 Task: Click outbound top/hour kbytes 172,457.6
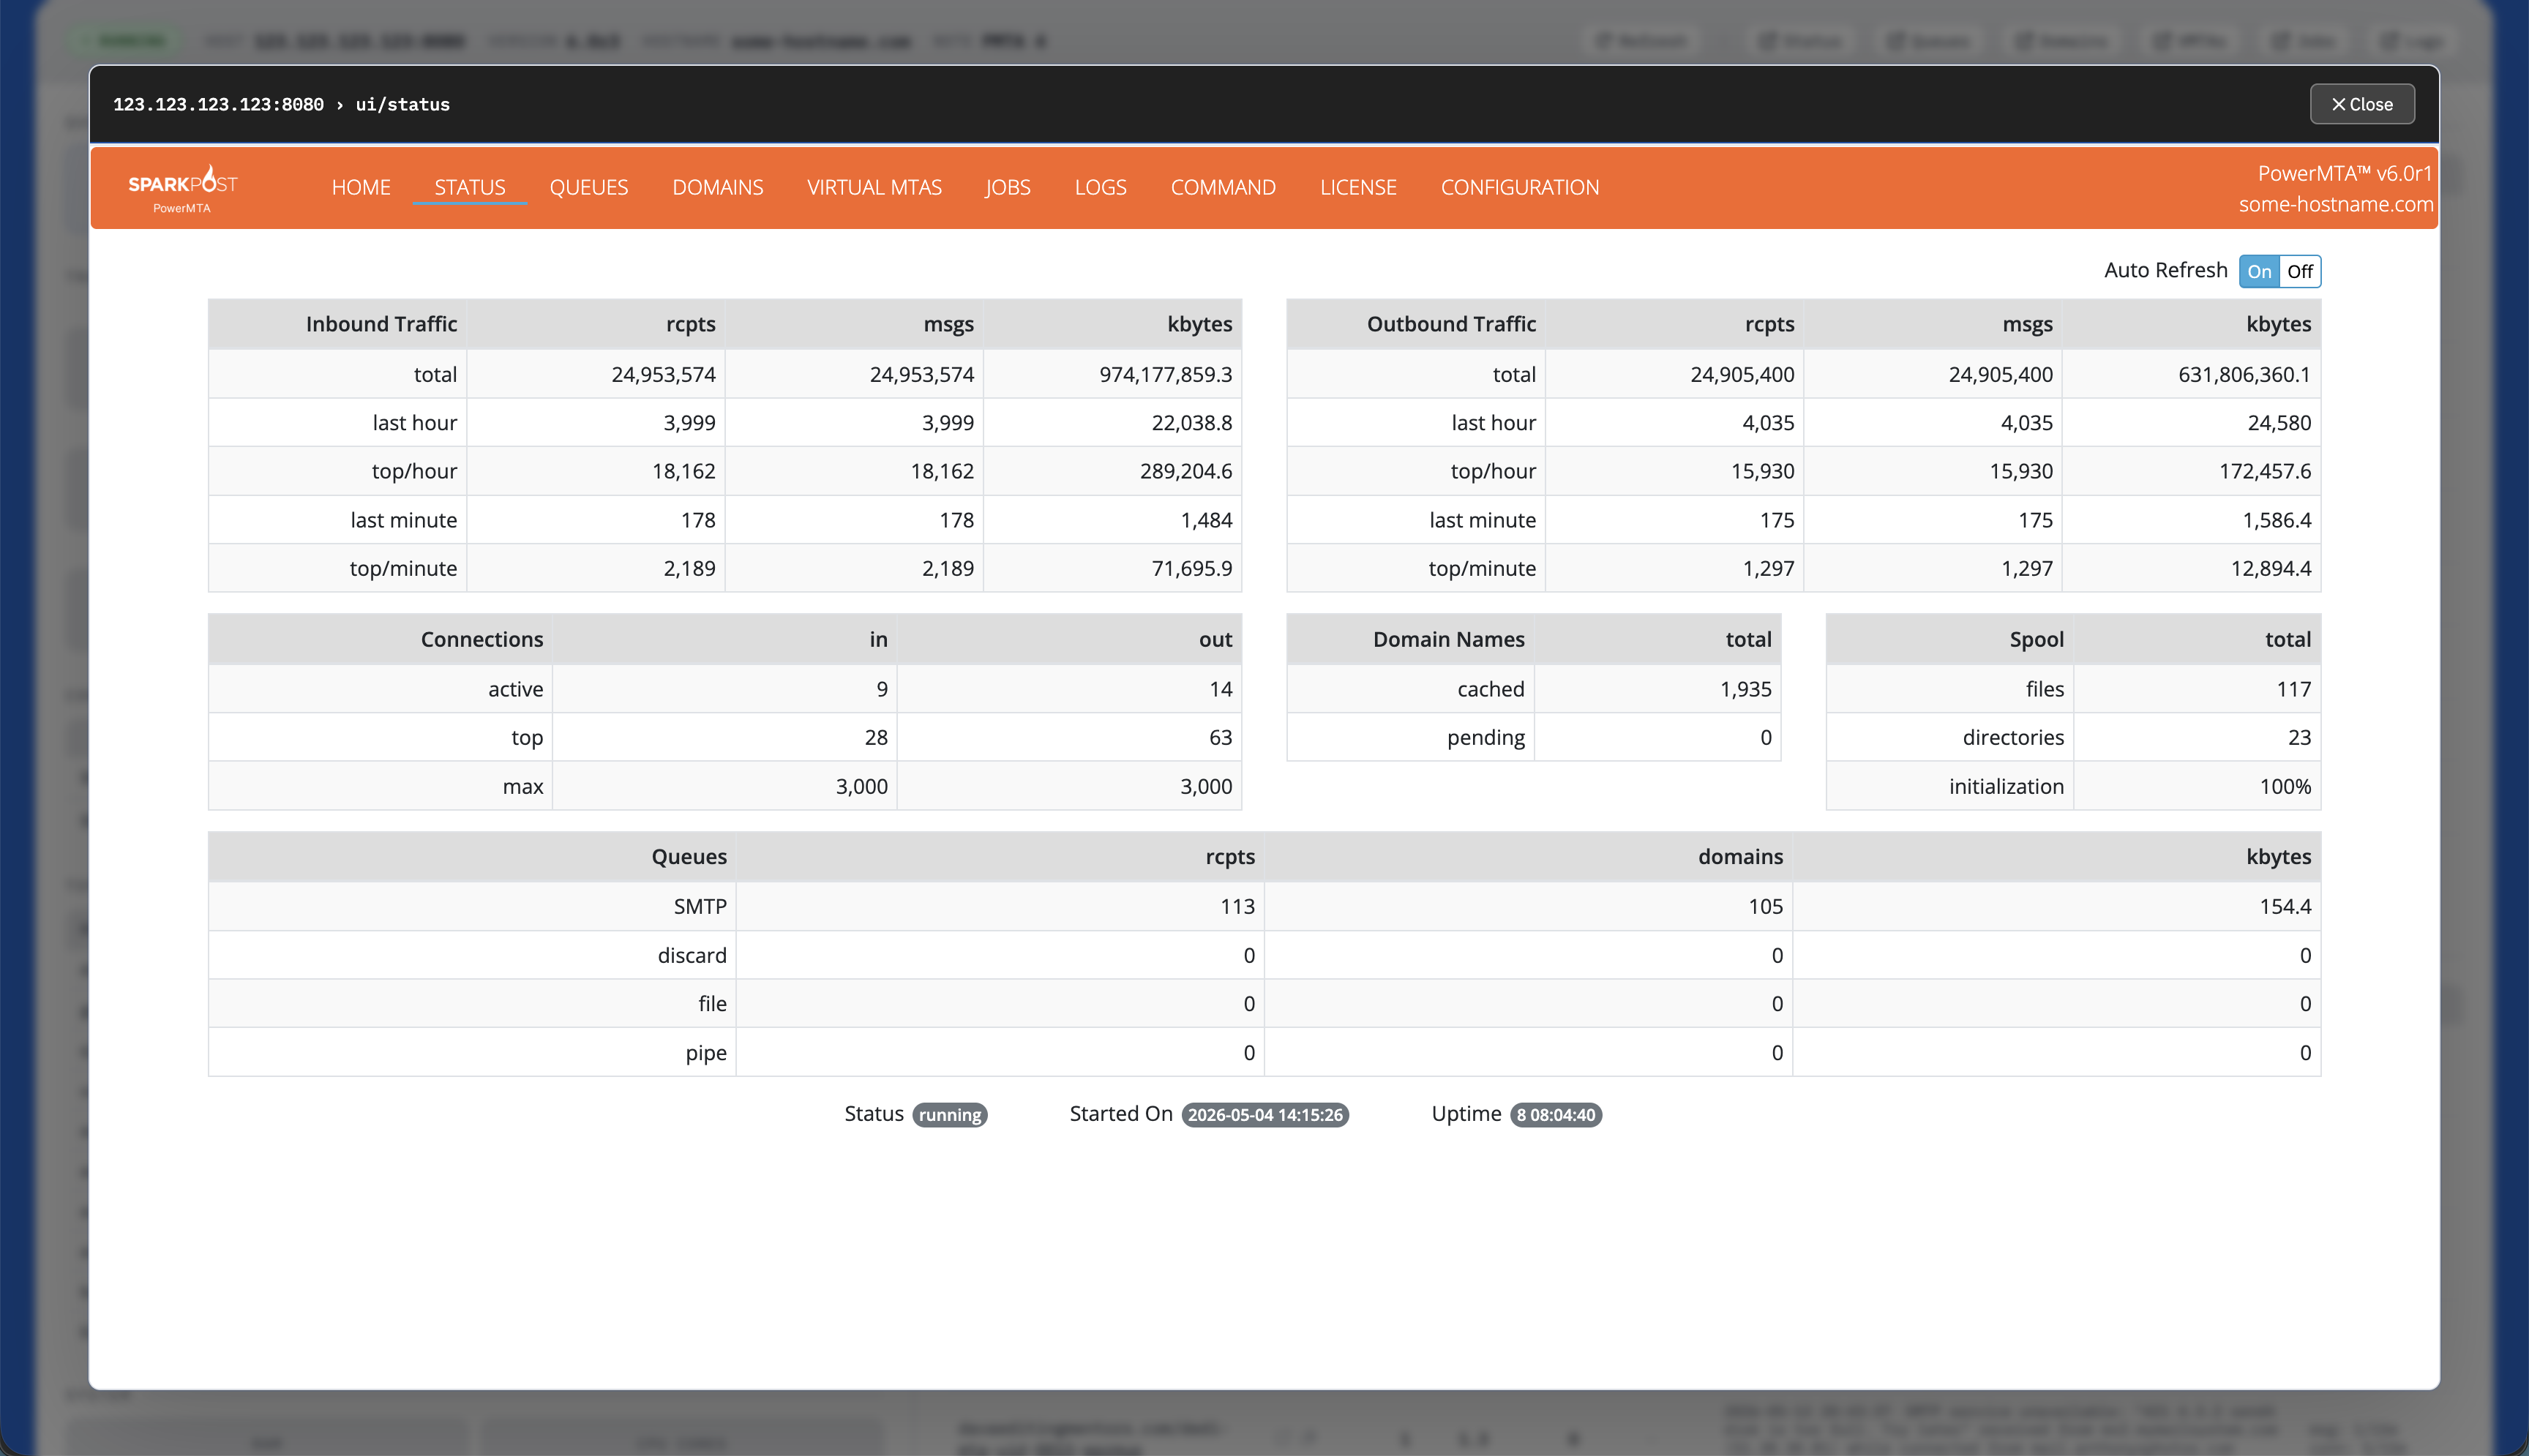[x=2265, y=471]
